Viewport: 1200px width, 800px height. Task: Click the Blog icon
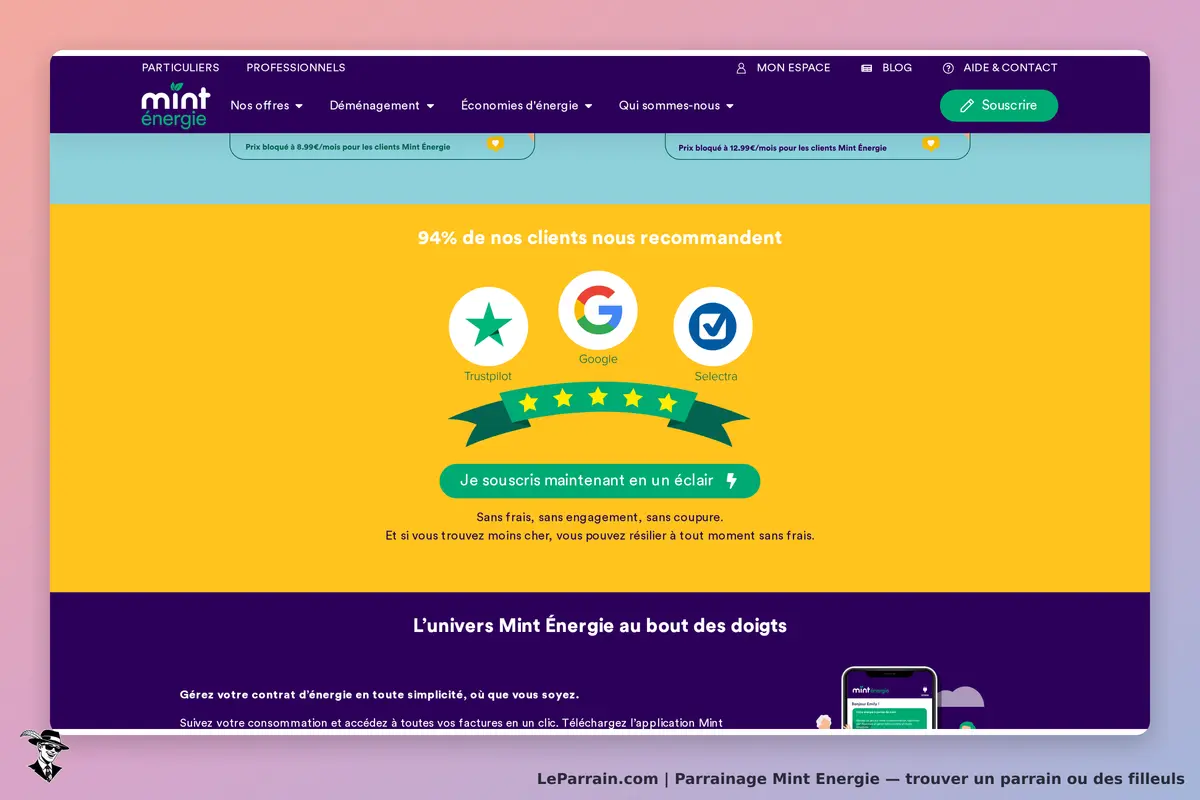(x=867, y=68)
